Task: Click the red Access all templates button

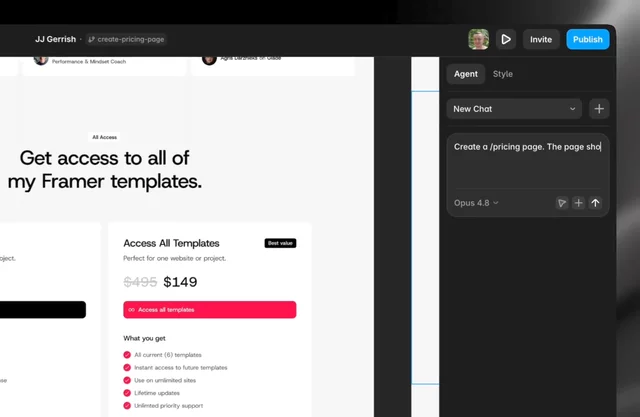Action: (210, 310)
